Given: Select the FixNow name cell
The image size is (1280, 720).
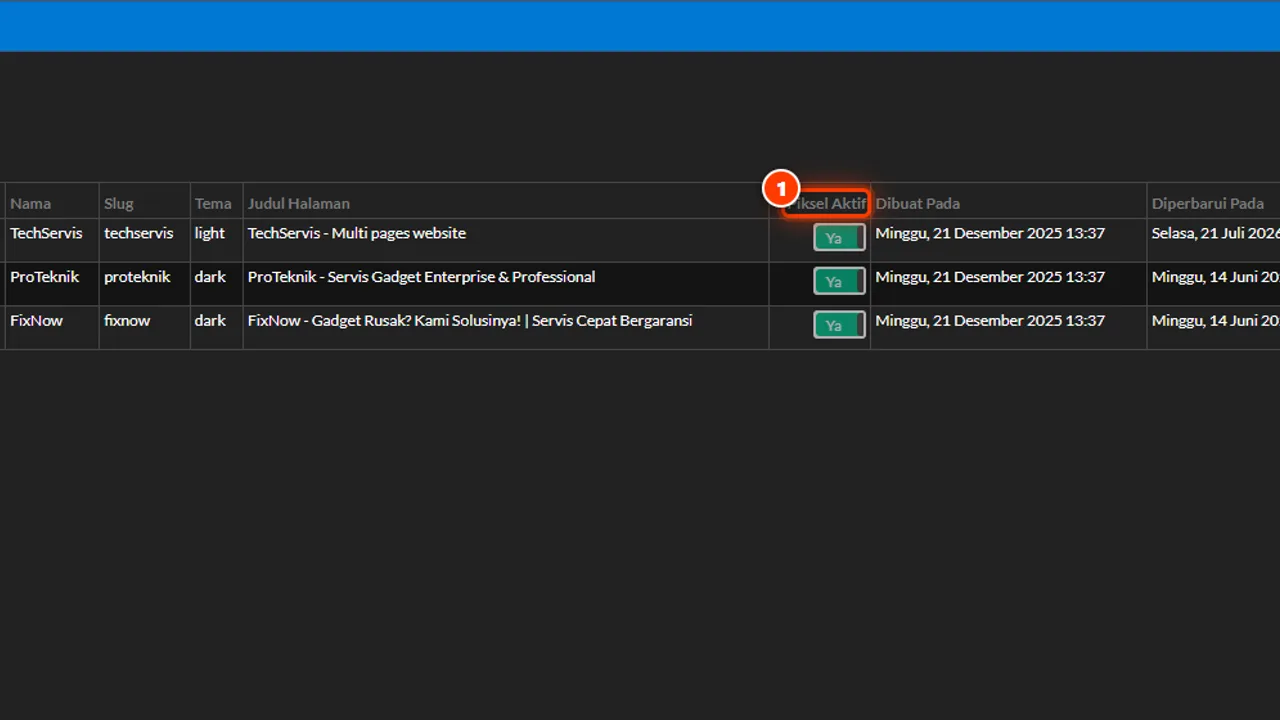Looking at the screenshot, I should click(37, 321).
